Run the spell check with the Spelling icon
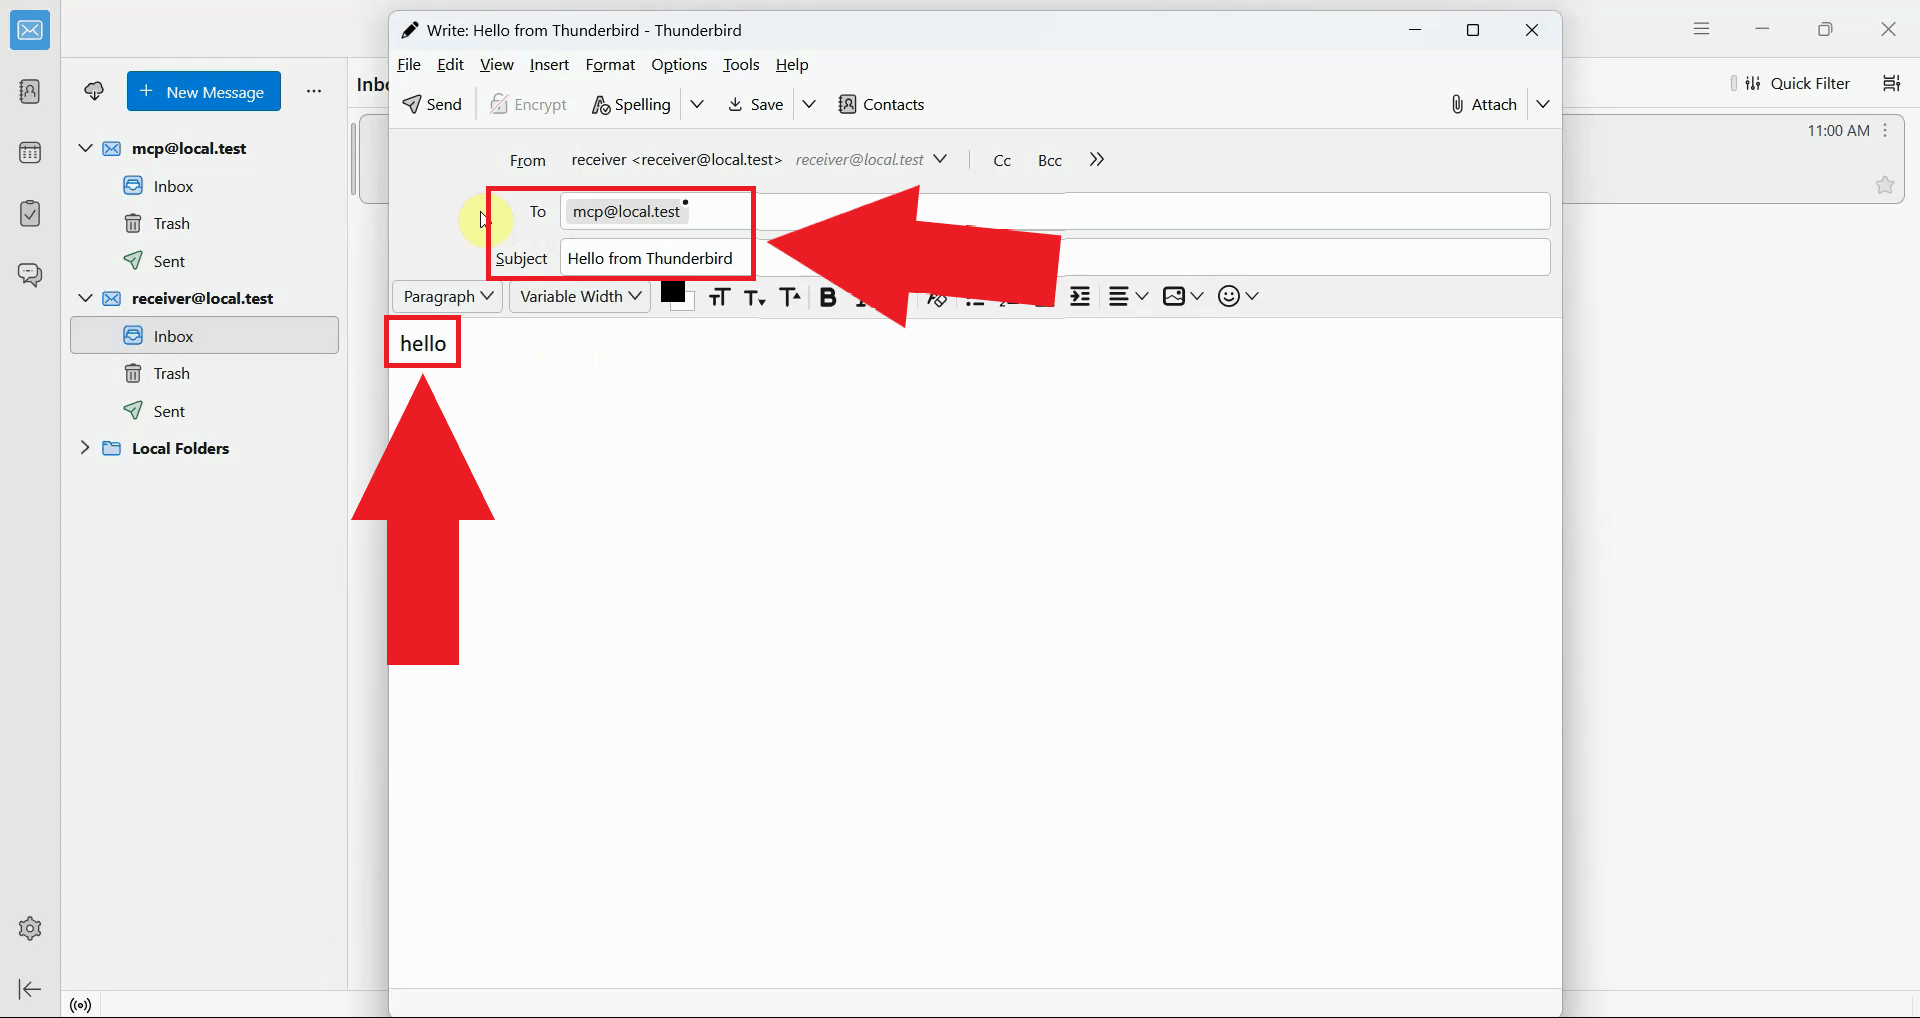Image resolution: width=1920 pixels, height=1018 pixels. click(x=630, y=104)
